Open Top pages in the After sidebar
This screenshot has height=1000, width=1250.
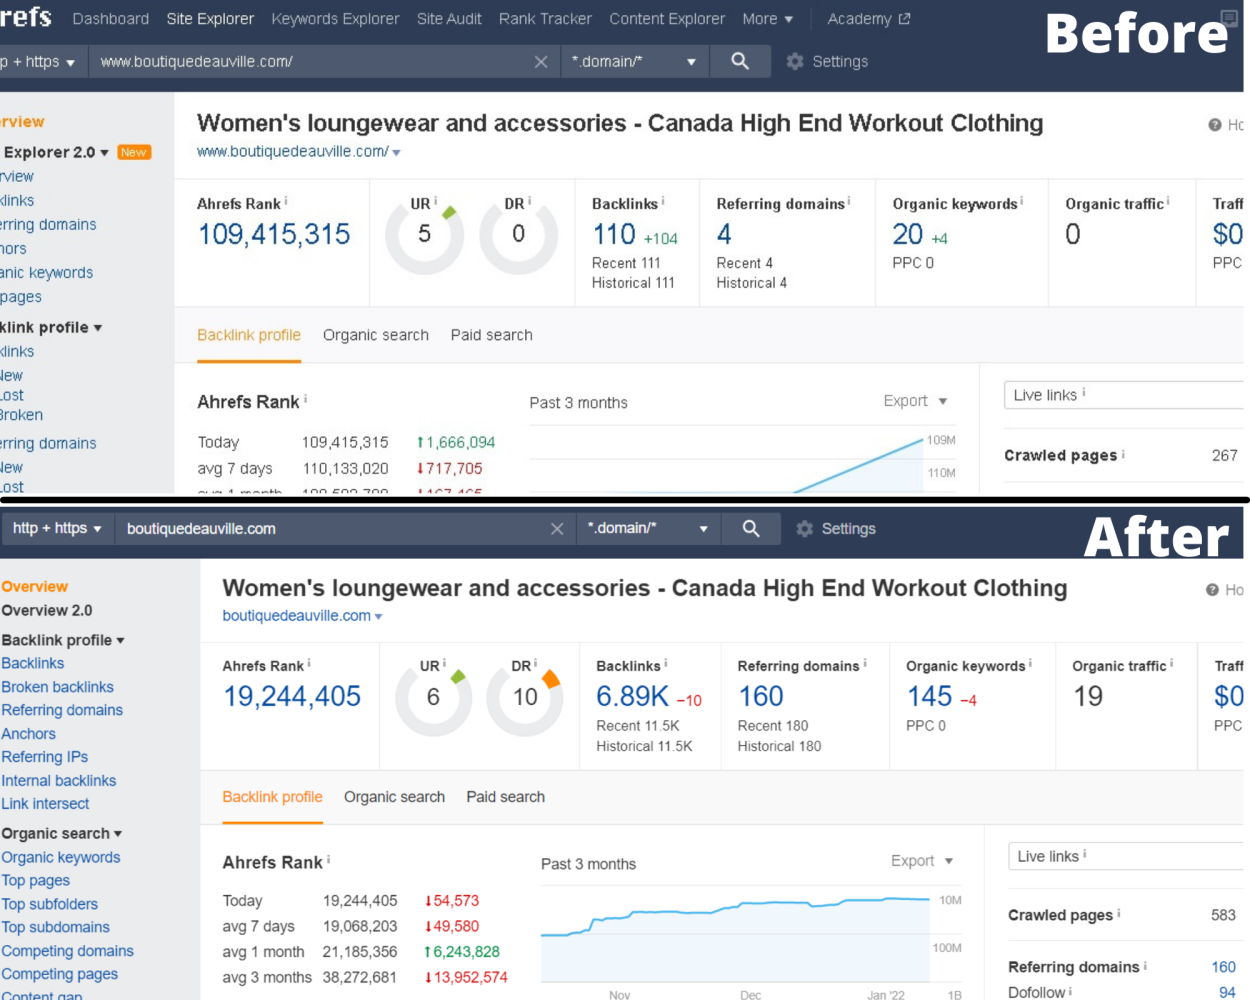[35, 881]
